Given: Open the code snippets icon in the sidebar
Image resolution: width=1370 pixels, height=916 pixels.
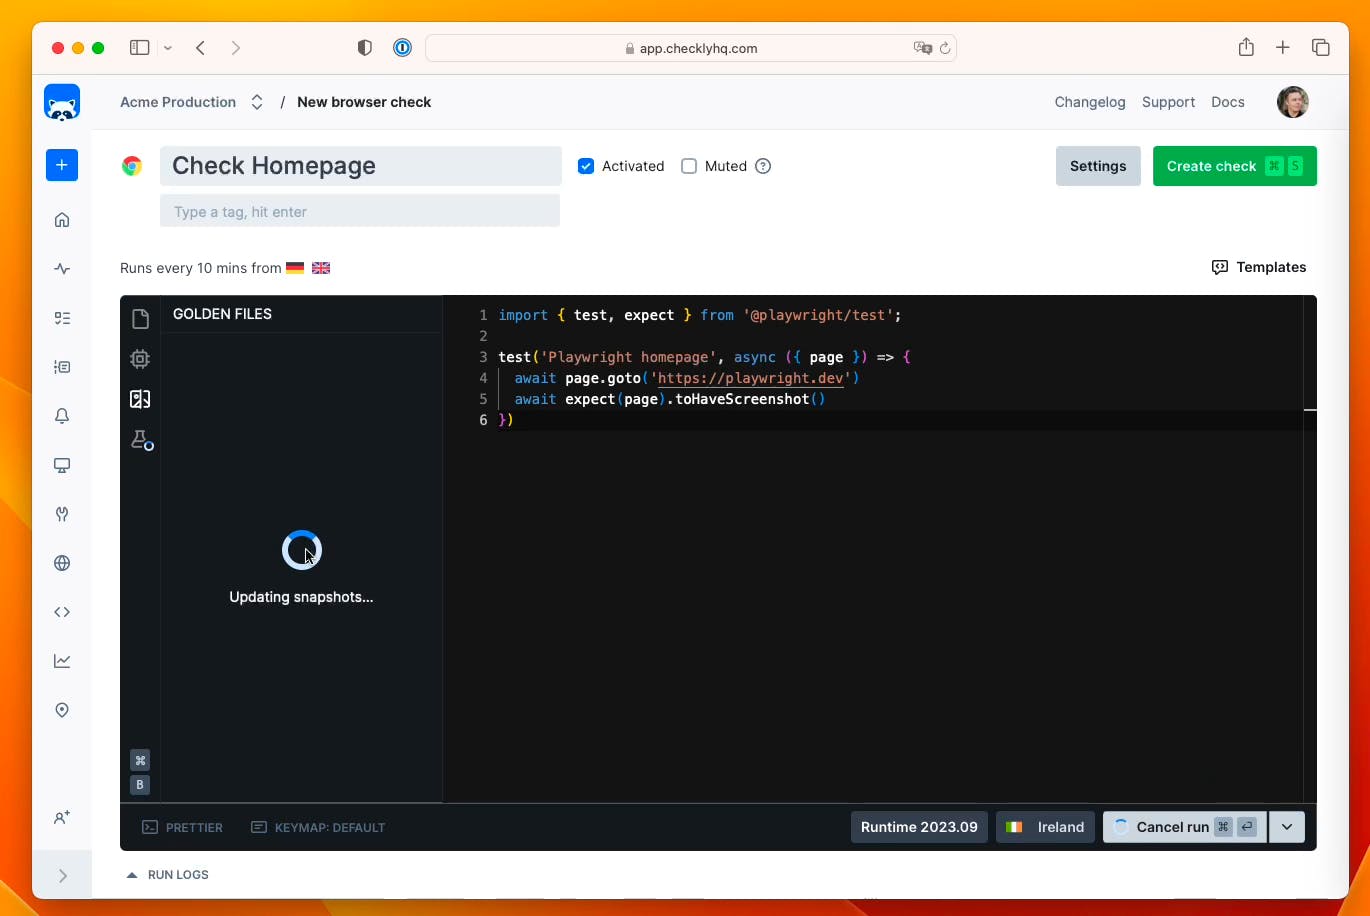Looking at the screenshot, I should 61,612.
